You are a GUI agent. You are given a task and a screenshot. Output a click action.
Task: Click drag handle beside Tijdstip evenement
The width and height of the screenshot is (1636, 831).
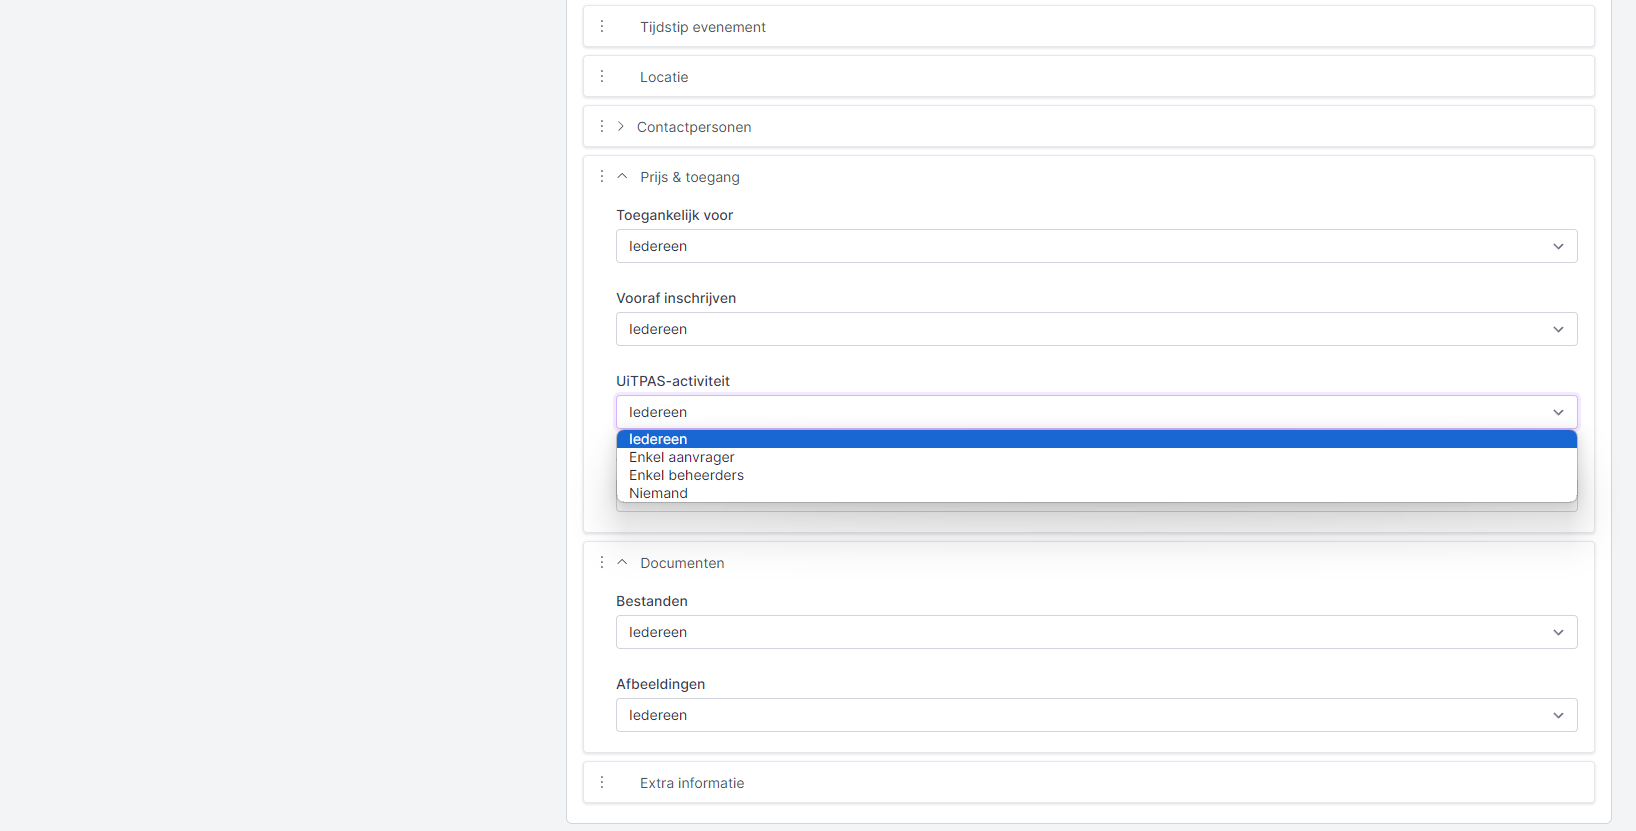(x=602, y=27)
